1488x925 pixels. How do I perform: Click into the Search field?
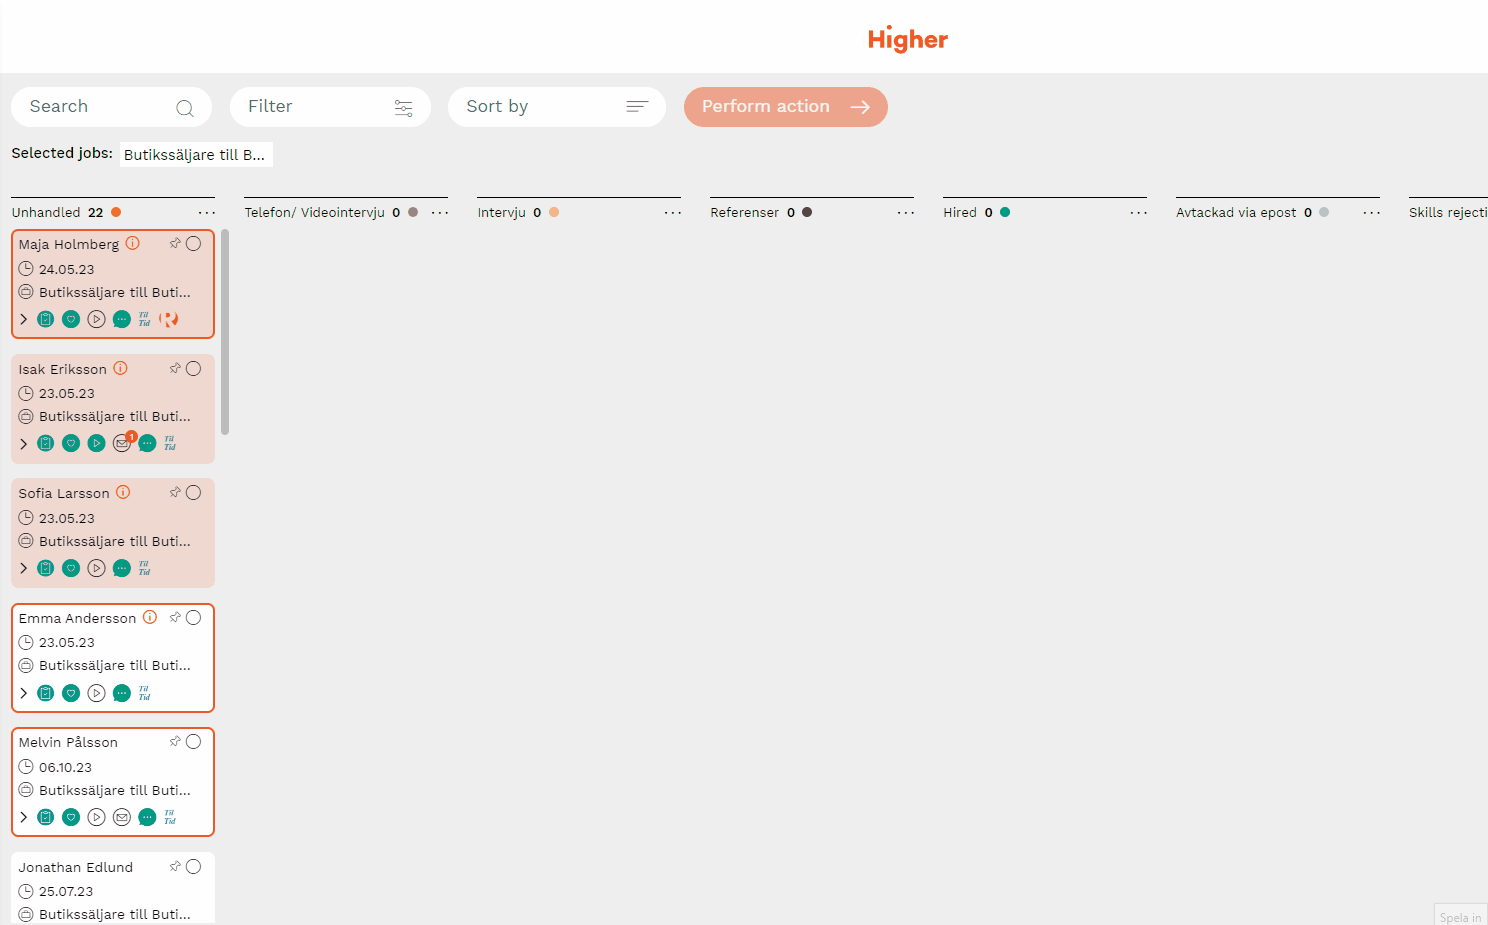(100, 107)
